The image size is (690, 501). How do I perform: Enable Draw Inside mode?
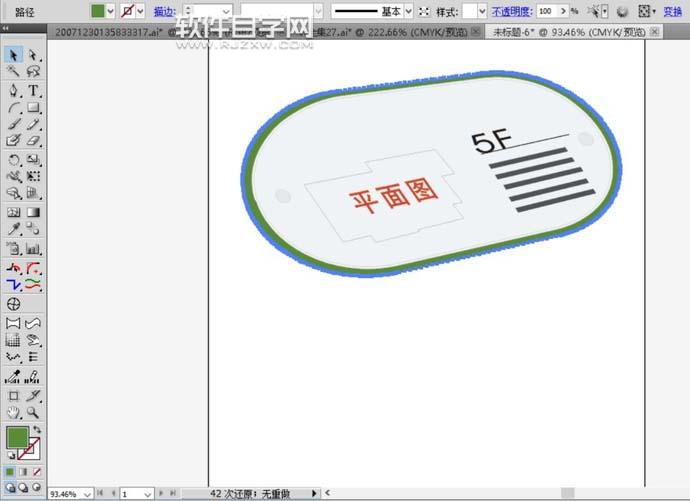point(37,487)
